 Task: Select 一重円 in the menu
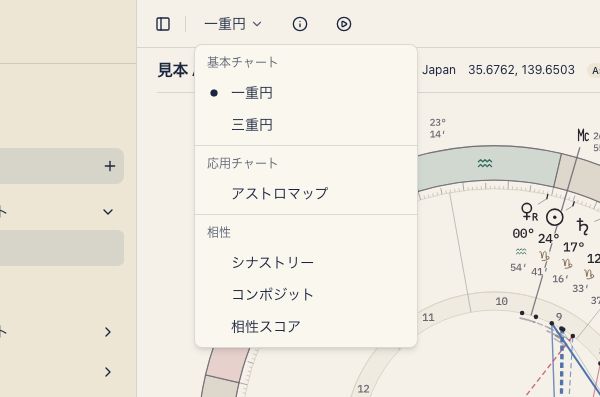(306, 93)
